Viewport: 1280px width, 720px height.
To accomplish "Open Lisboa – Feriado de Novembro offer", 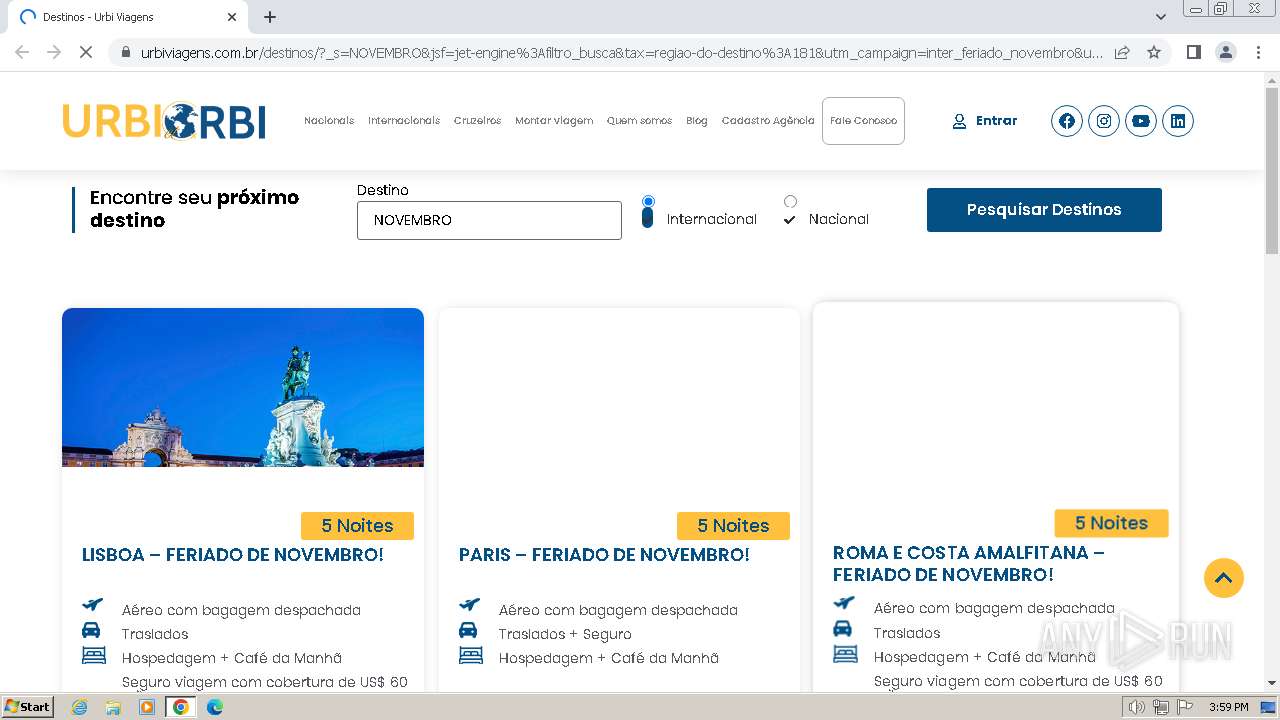I will click(233, 555).
